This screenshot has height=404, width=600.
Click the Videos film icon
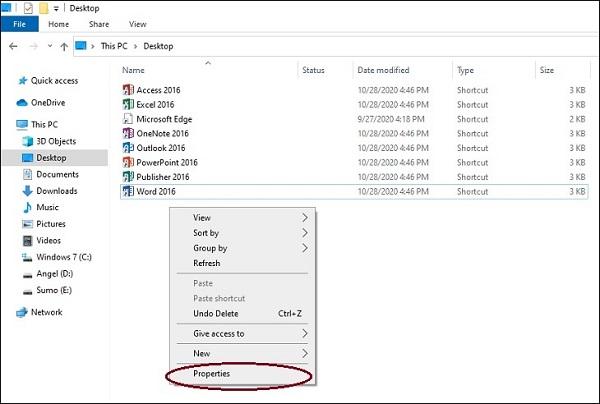[28, 241]
